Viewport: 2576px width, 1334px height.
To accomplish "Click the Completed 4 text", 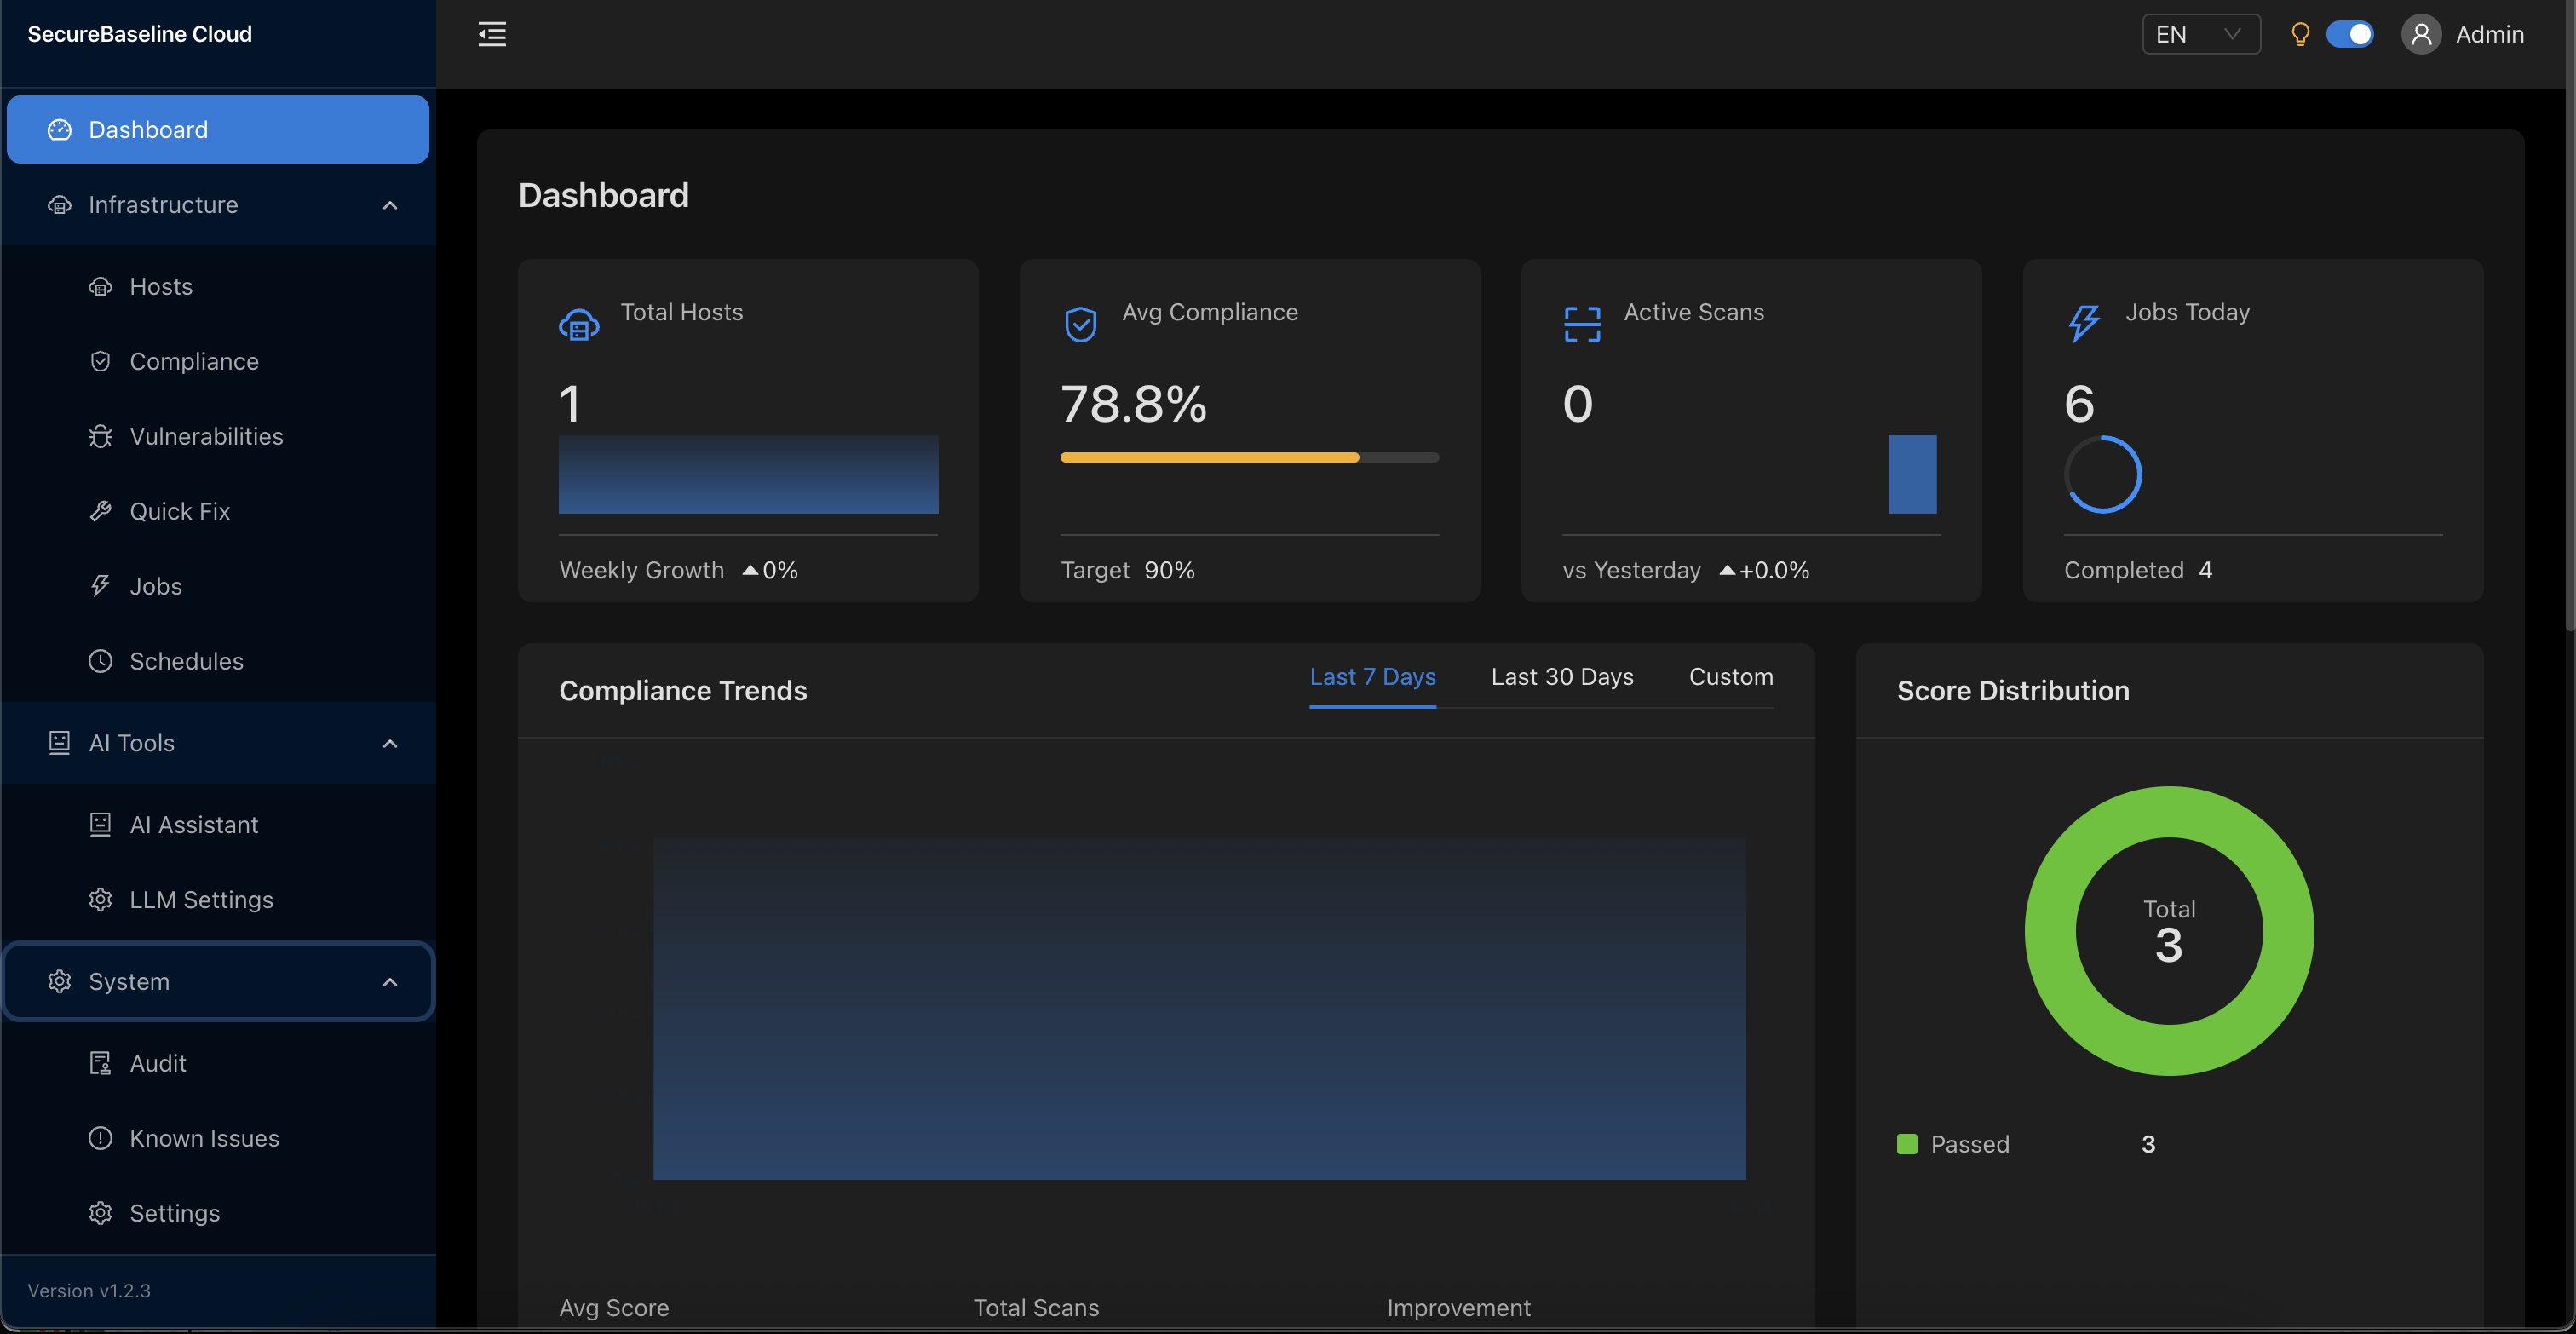I will (x=2138, y=571).
